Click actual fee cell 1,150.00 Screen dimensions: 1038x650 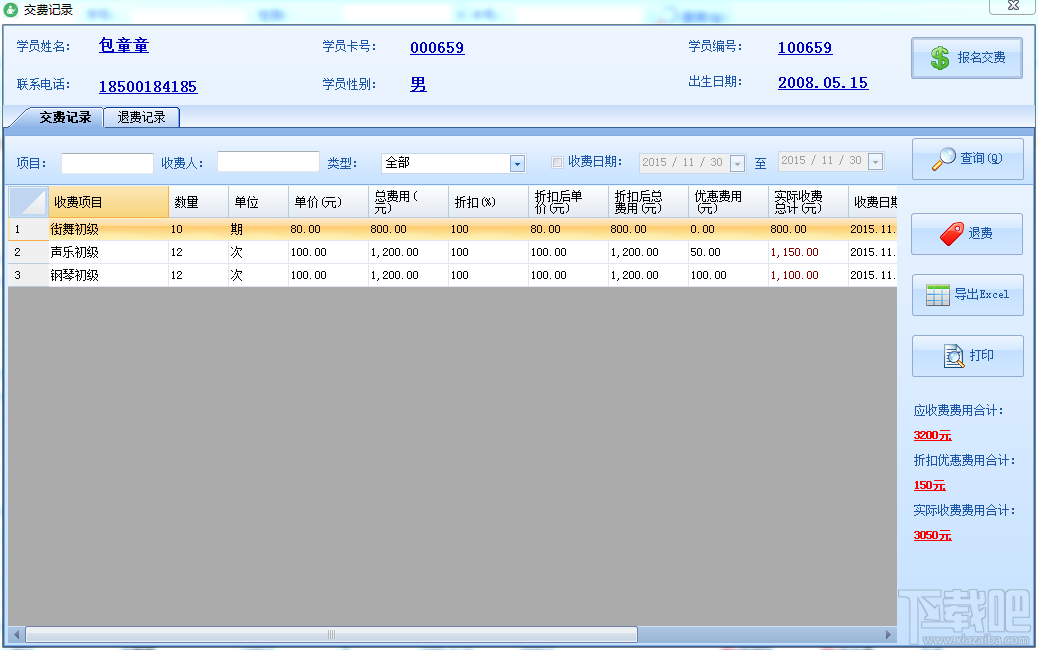(x=808, y=252)
